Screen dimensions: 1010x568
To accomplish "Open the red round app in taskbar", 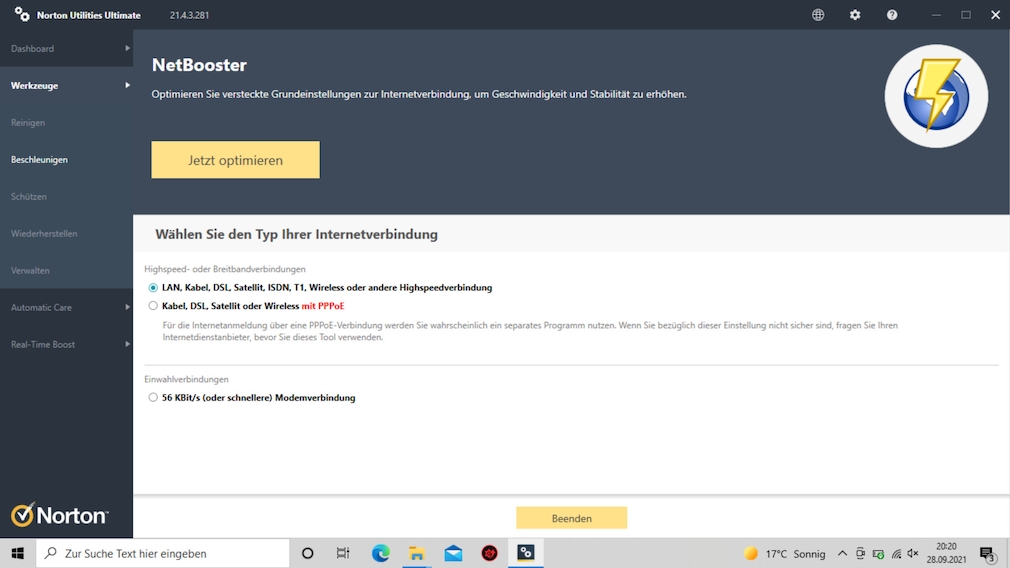I will tap(490, 553).
